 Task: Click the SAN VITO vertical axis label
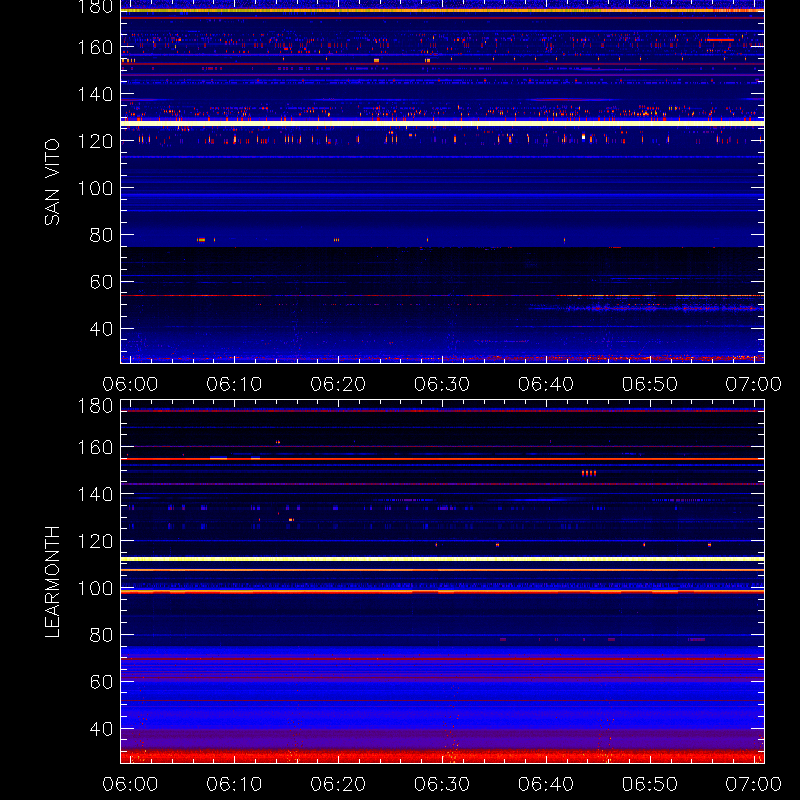tap(52, 182)
